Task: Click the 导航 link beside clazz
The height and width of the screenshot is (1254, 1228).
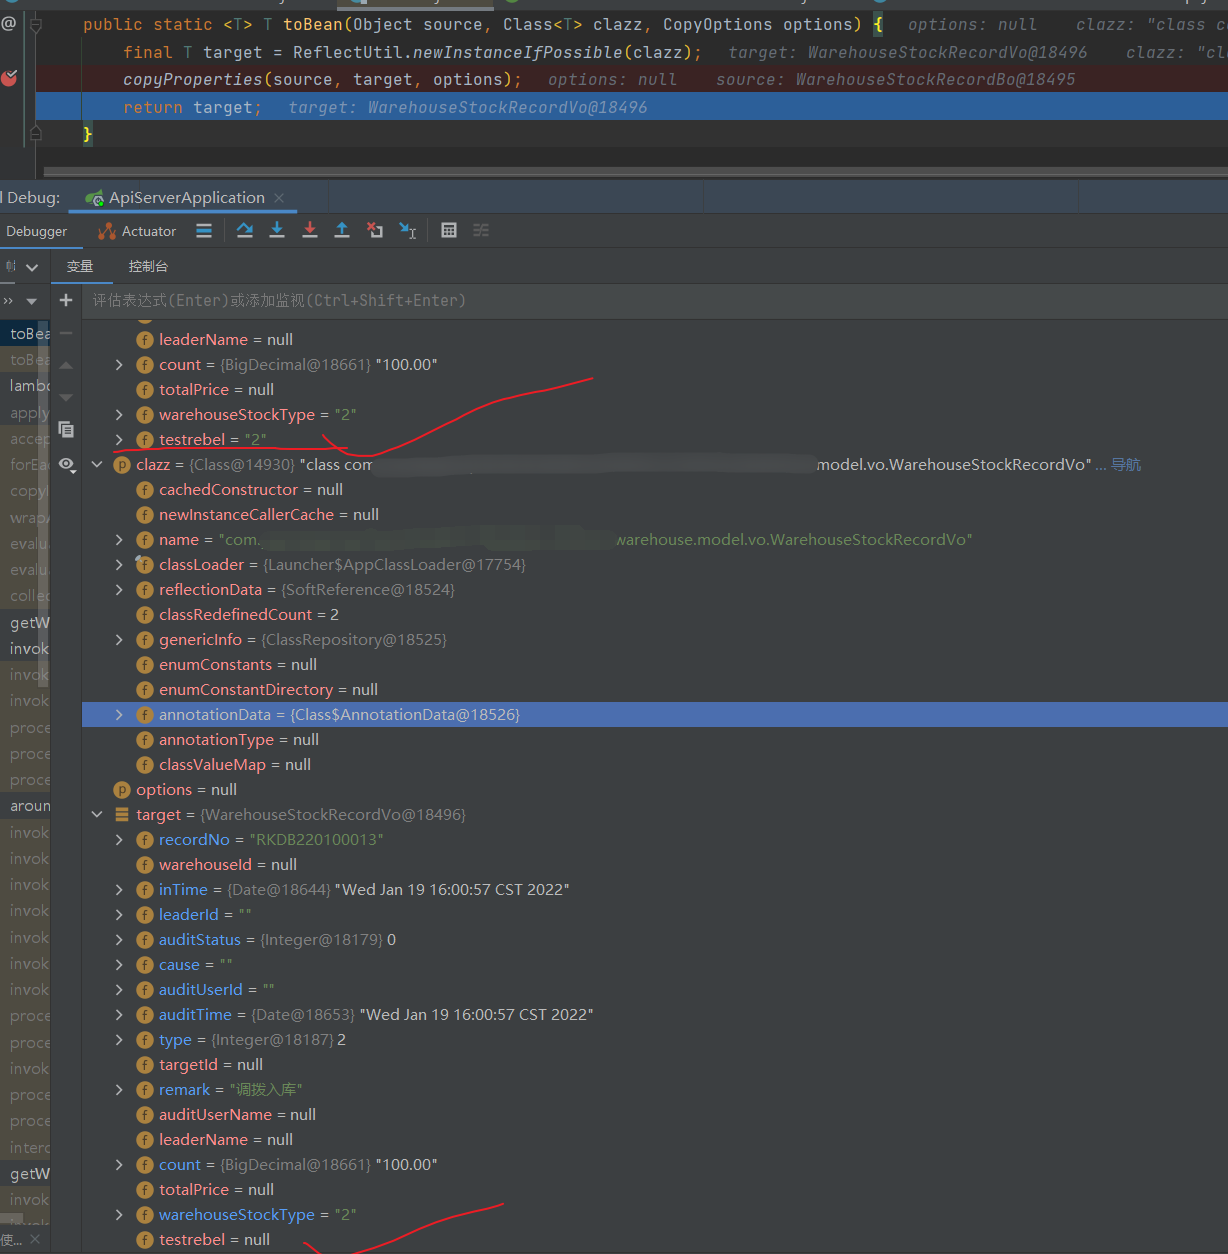Action: click(x=1126, y=465)
